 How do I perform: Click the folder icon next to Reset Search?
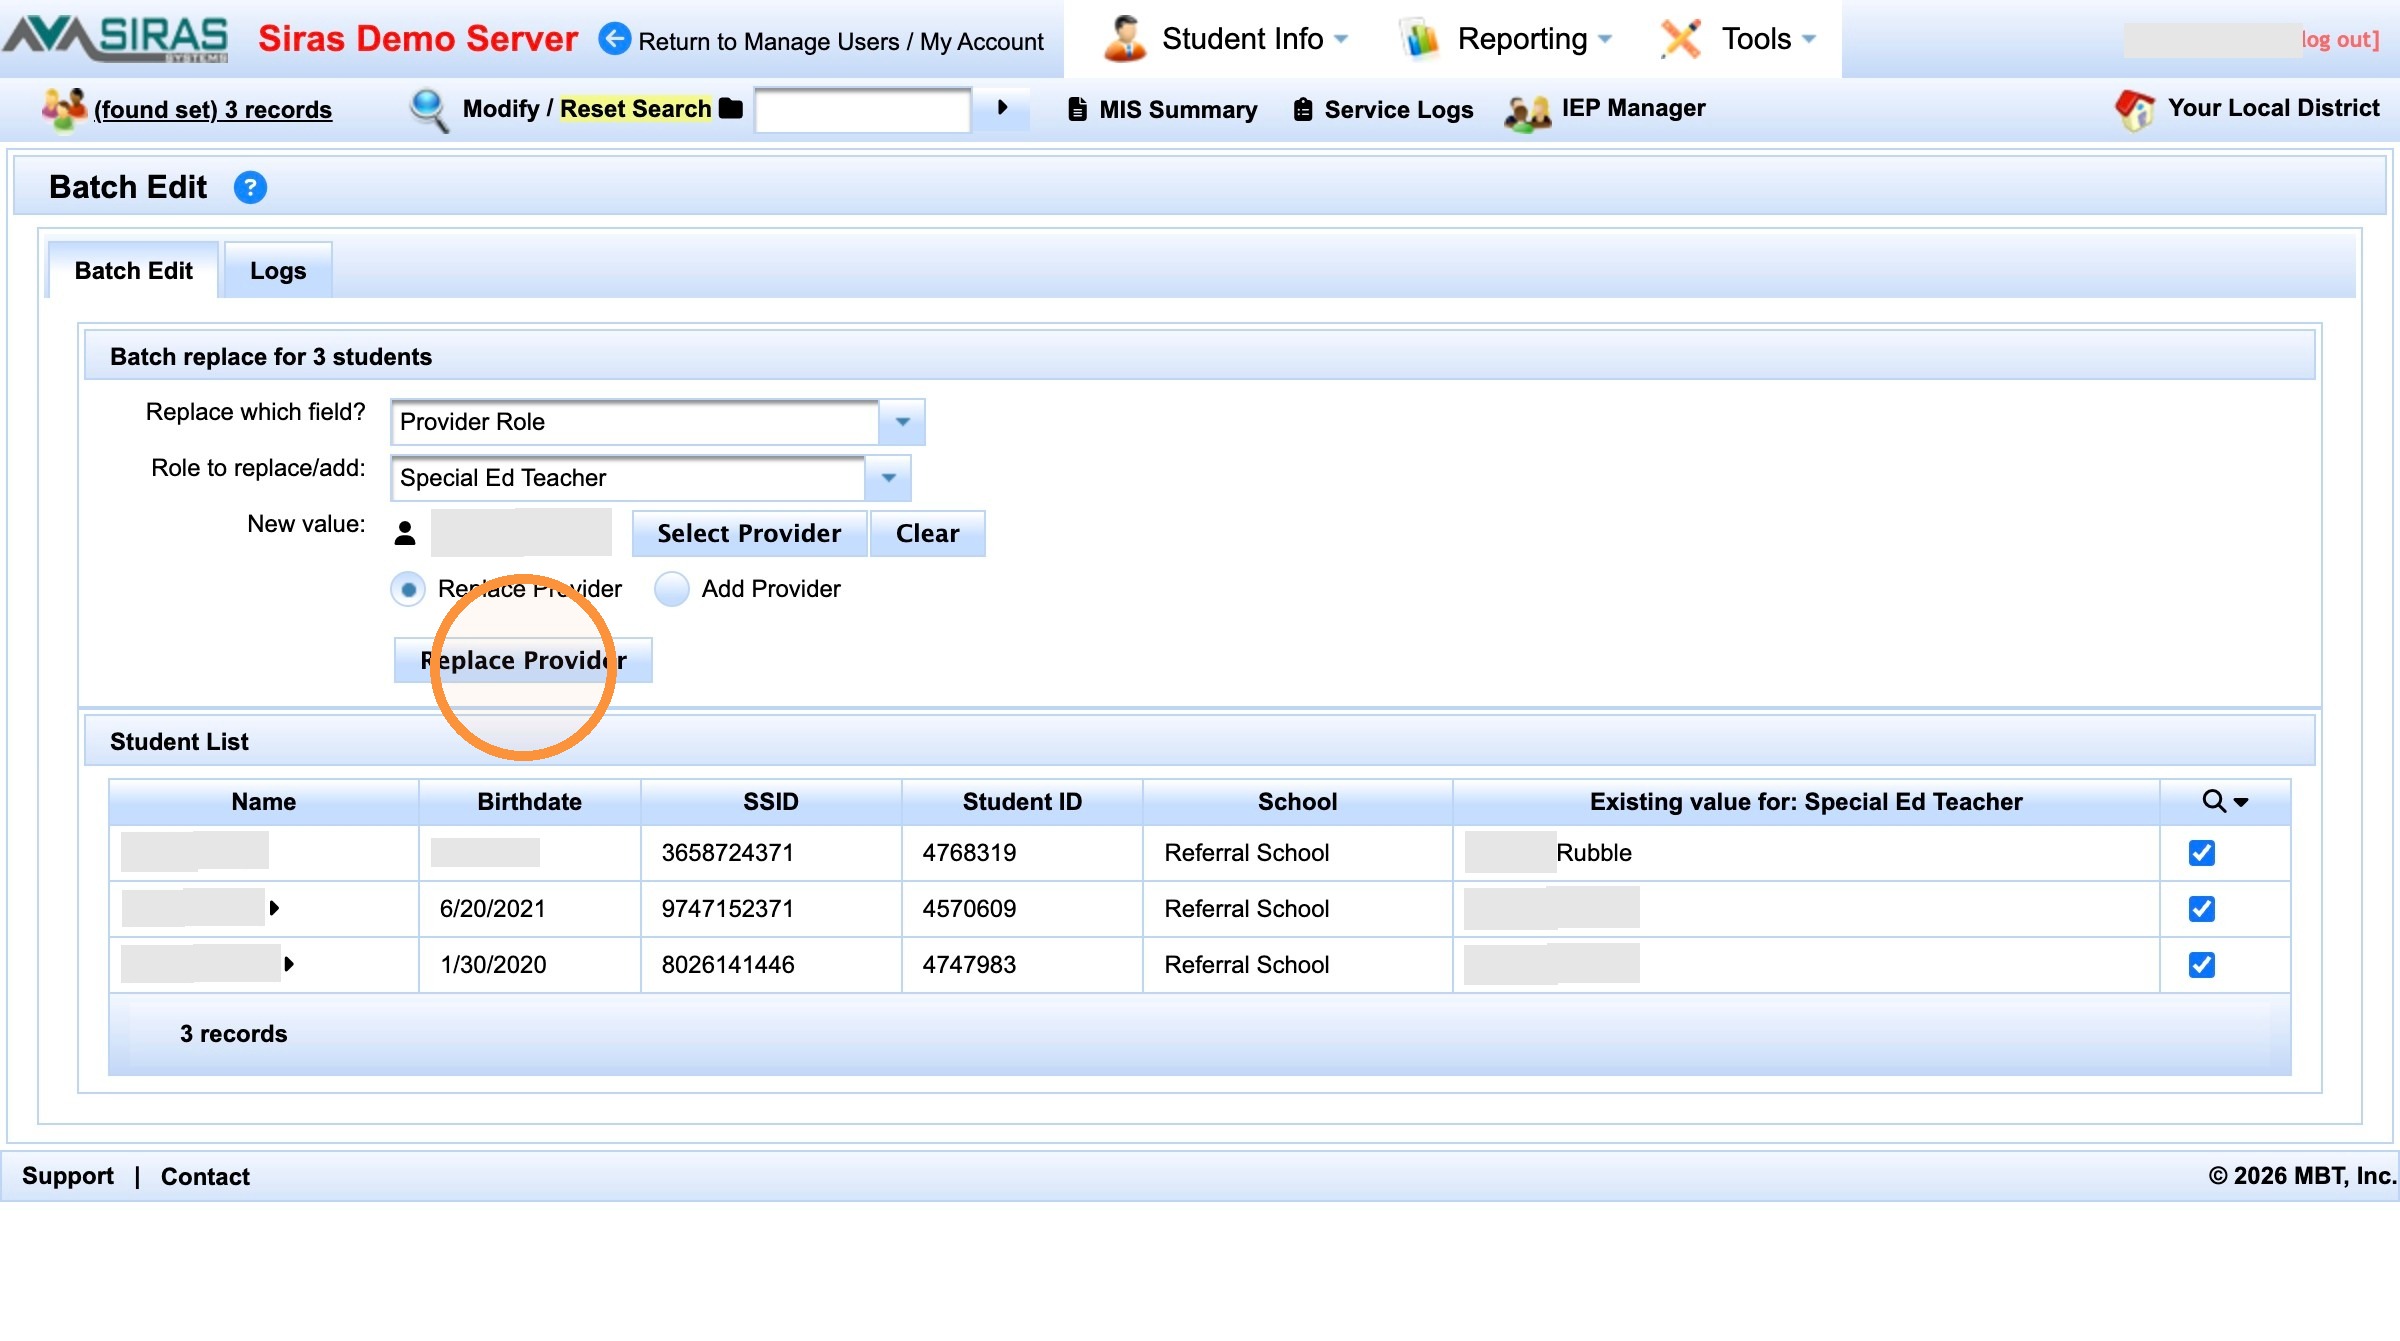(731, 108)
